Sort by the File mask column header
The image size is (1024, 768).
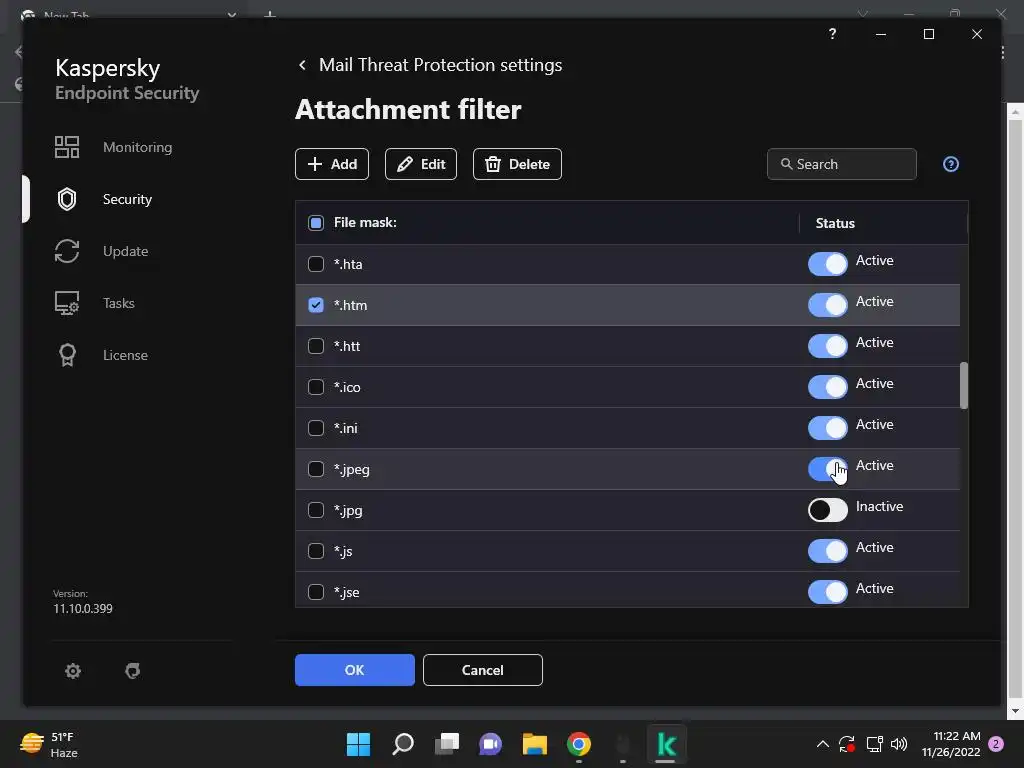(365, 223)
